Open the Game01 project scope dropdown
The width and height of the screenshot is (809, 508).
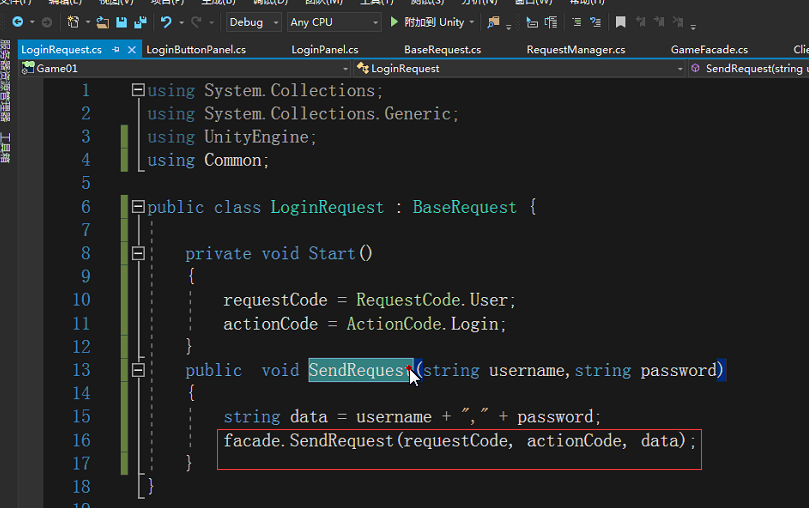[185, 69]
